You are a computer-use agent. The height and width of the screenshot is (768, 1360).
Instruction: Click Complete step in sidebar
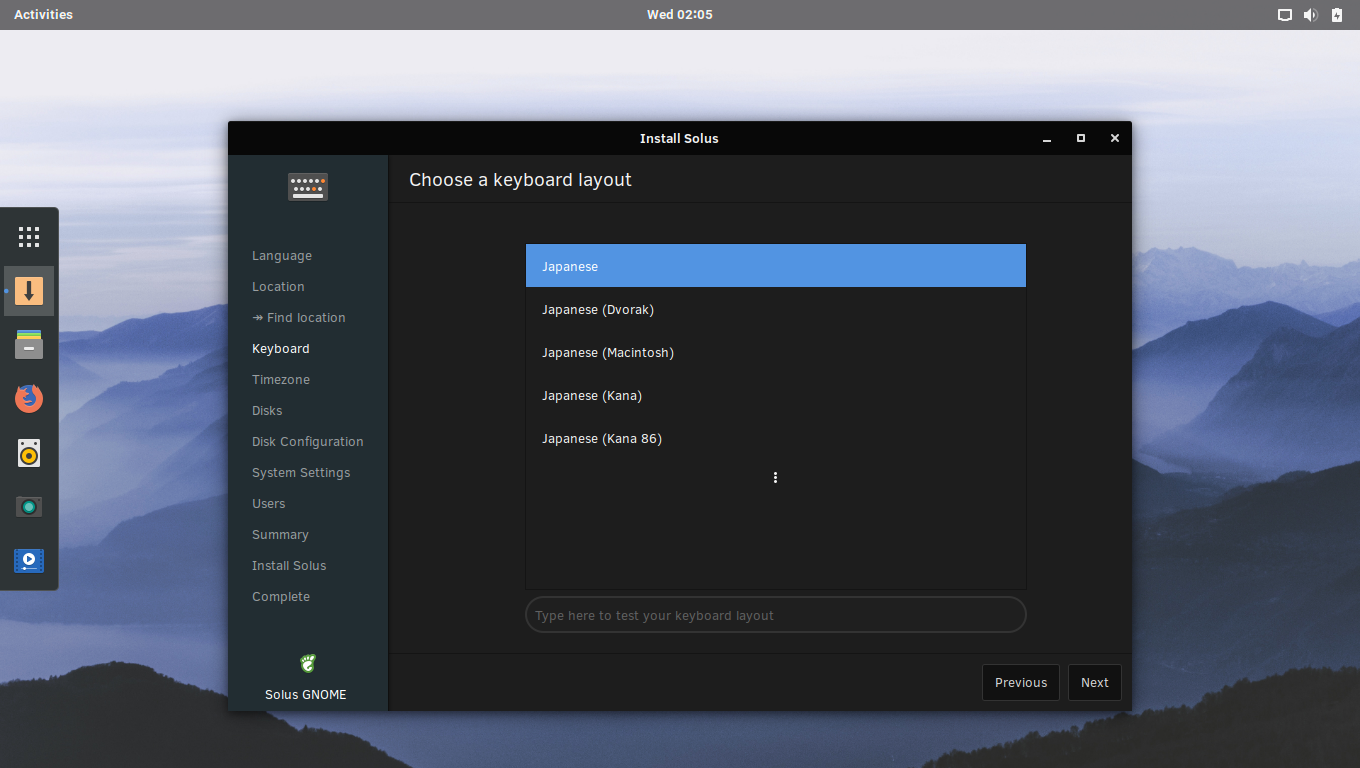(x=281, y=597)
